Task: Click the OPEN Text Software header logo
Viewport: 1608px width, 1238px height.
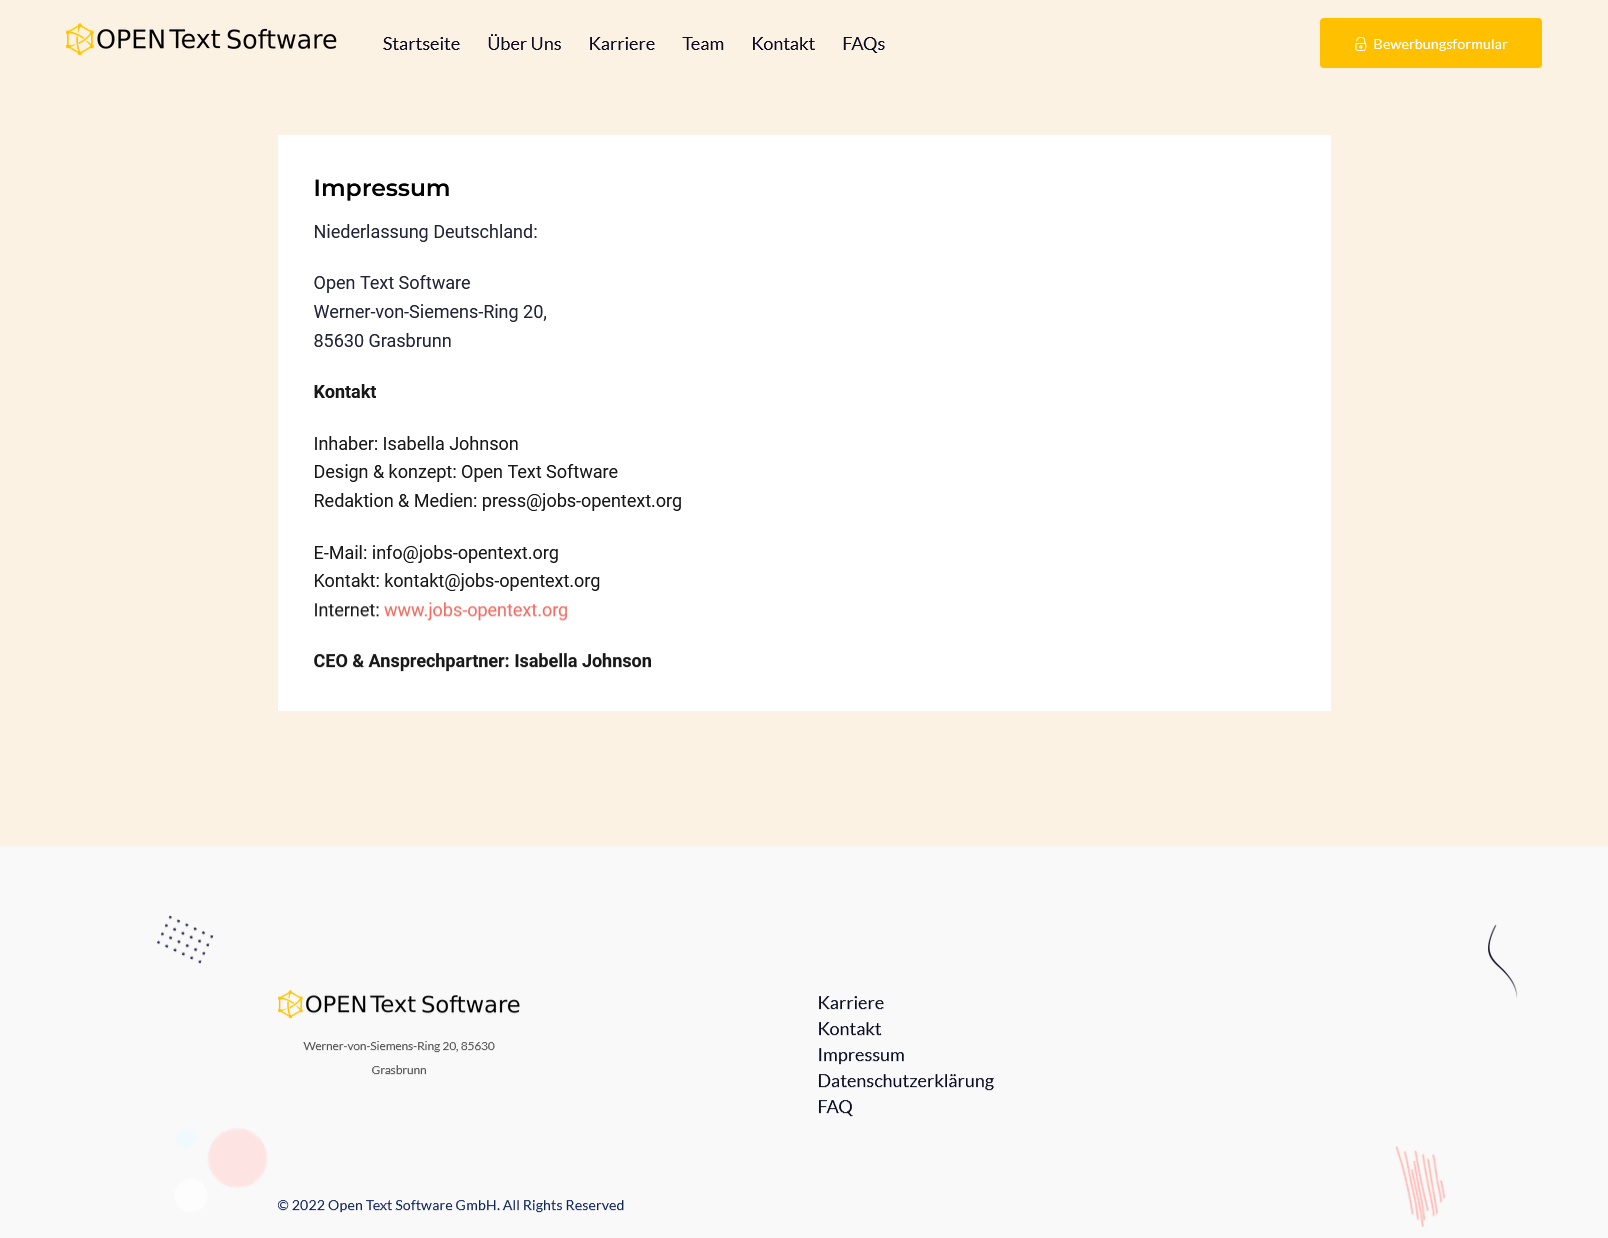Action: (x=201, y=40)
